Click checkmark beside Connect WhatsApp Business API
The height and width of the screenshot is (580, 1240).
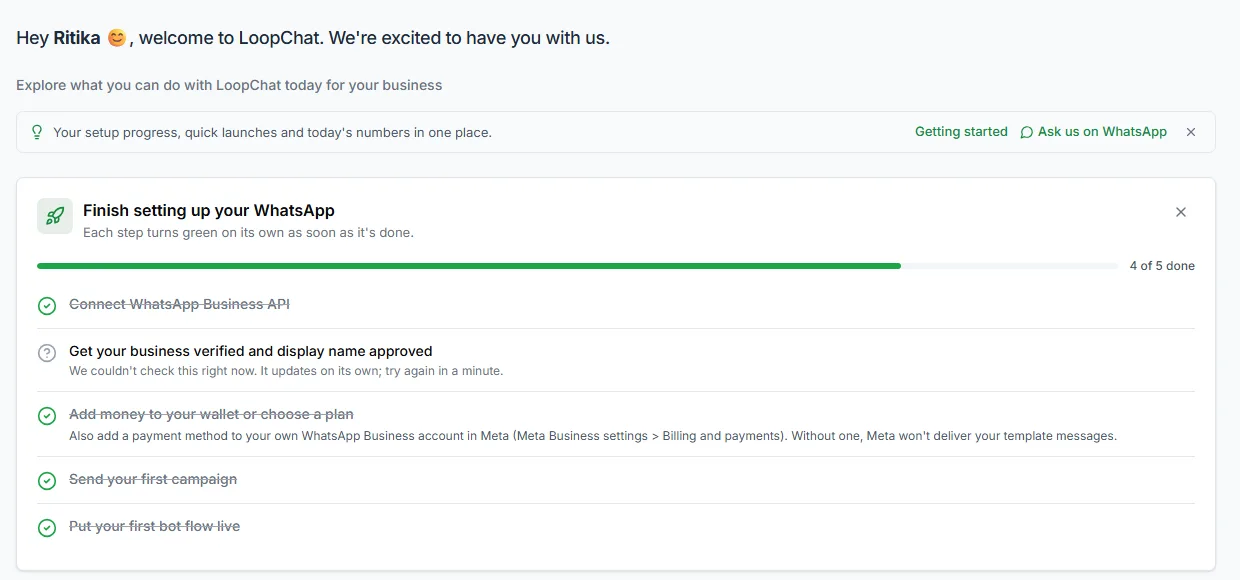[x=47, y=305]
